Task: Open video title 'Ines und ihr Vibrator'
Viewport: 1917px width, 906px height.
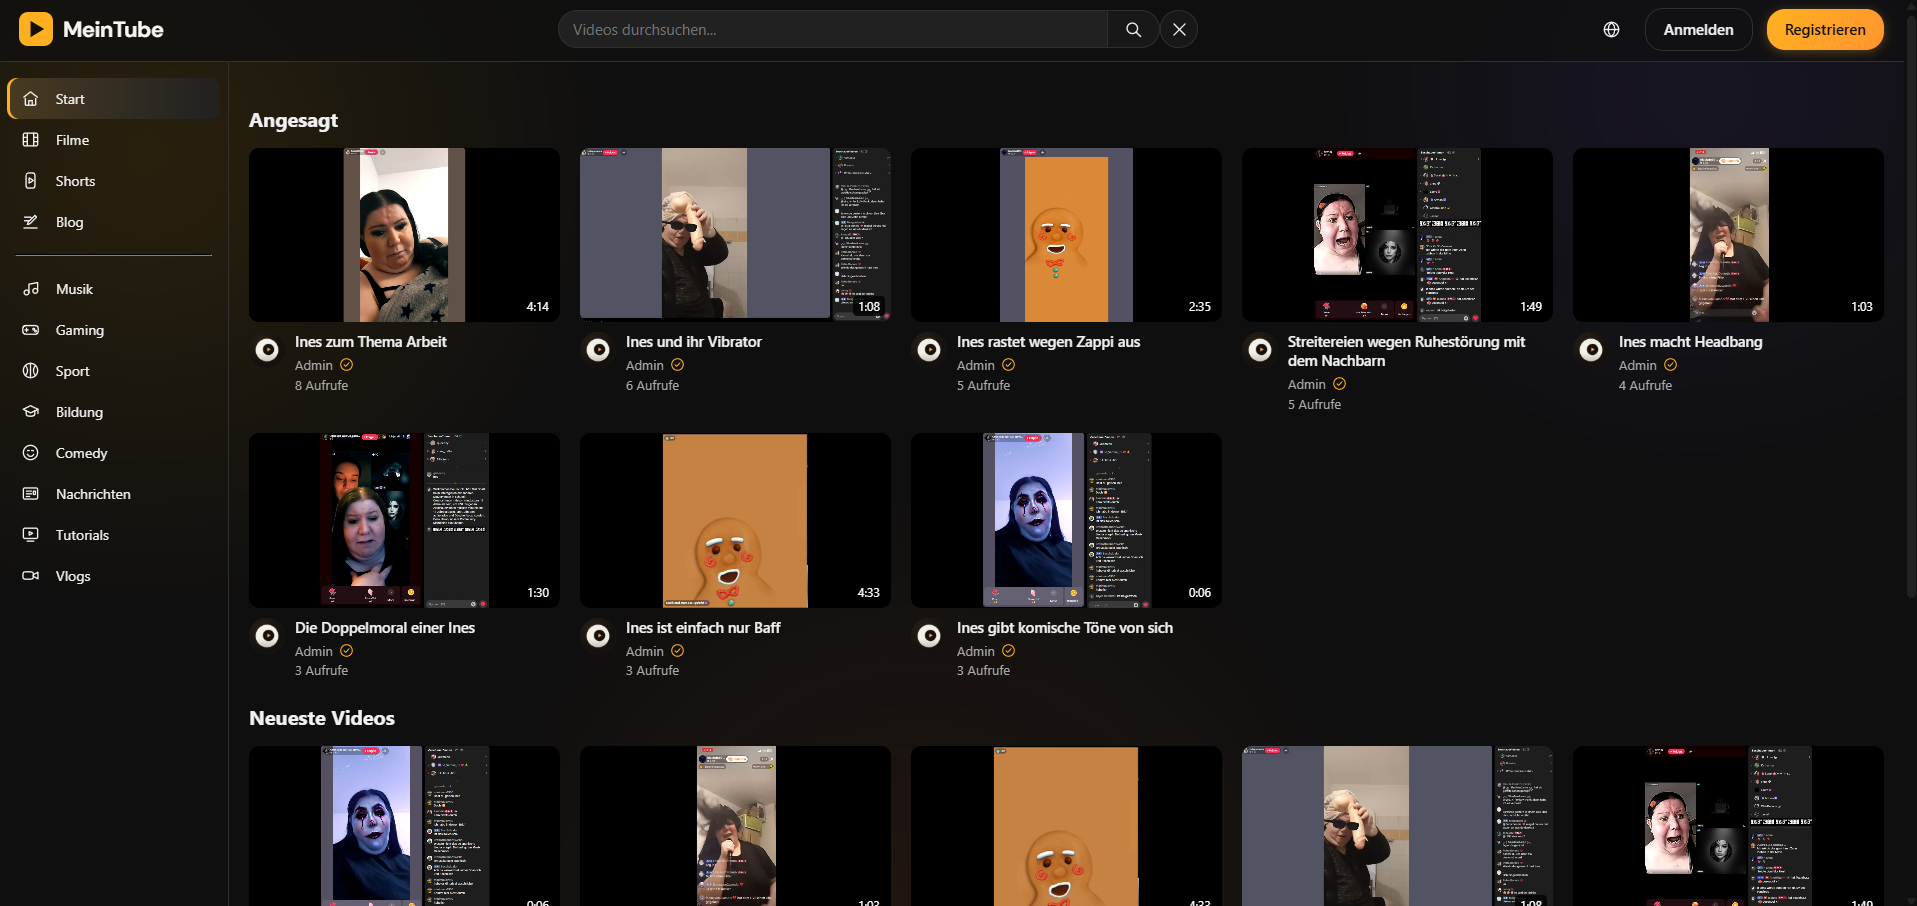Action: (694, 342)
